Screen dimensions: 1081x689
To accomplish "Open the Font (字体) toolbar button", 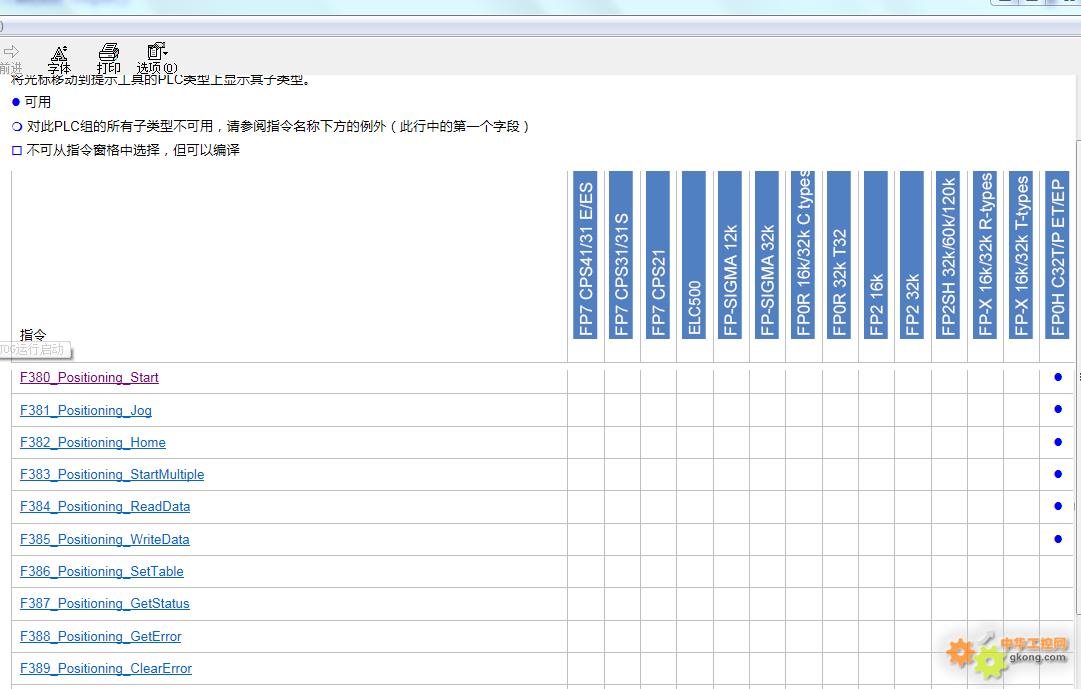I will coord(59,59).
